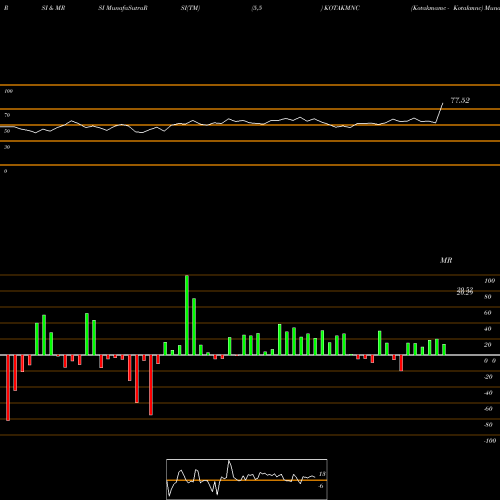Image resolution: width=500 pixels, height=500 pixels.
Task: Click the 70 level label on RSI axis
Action: coord(7,115)
